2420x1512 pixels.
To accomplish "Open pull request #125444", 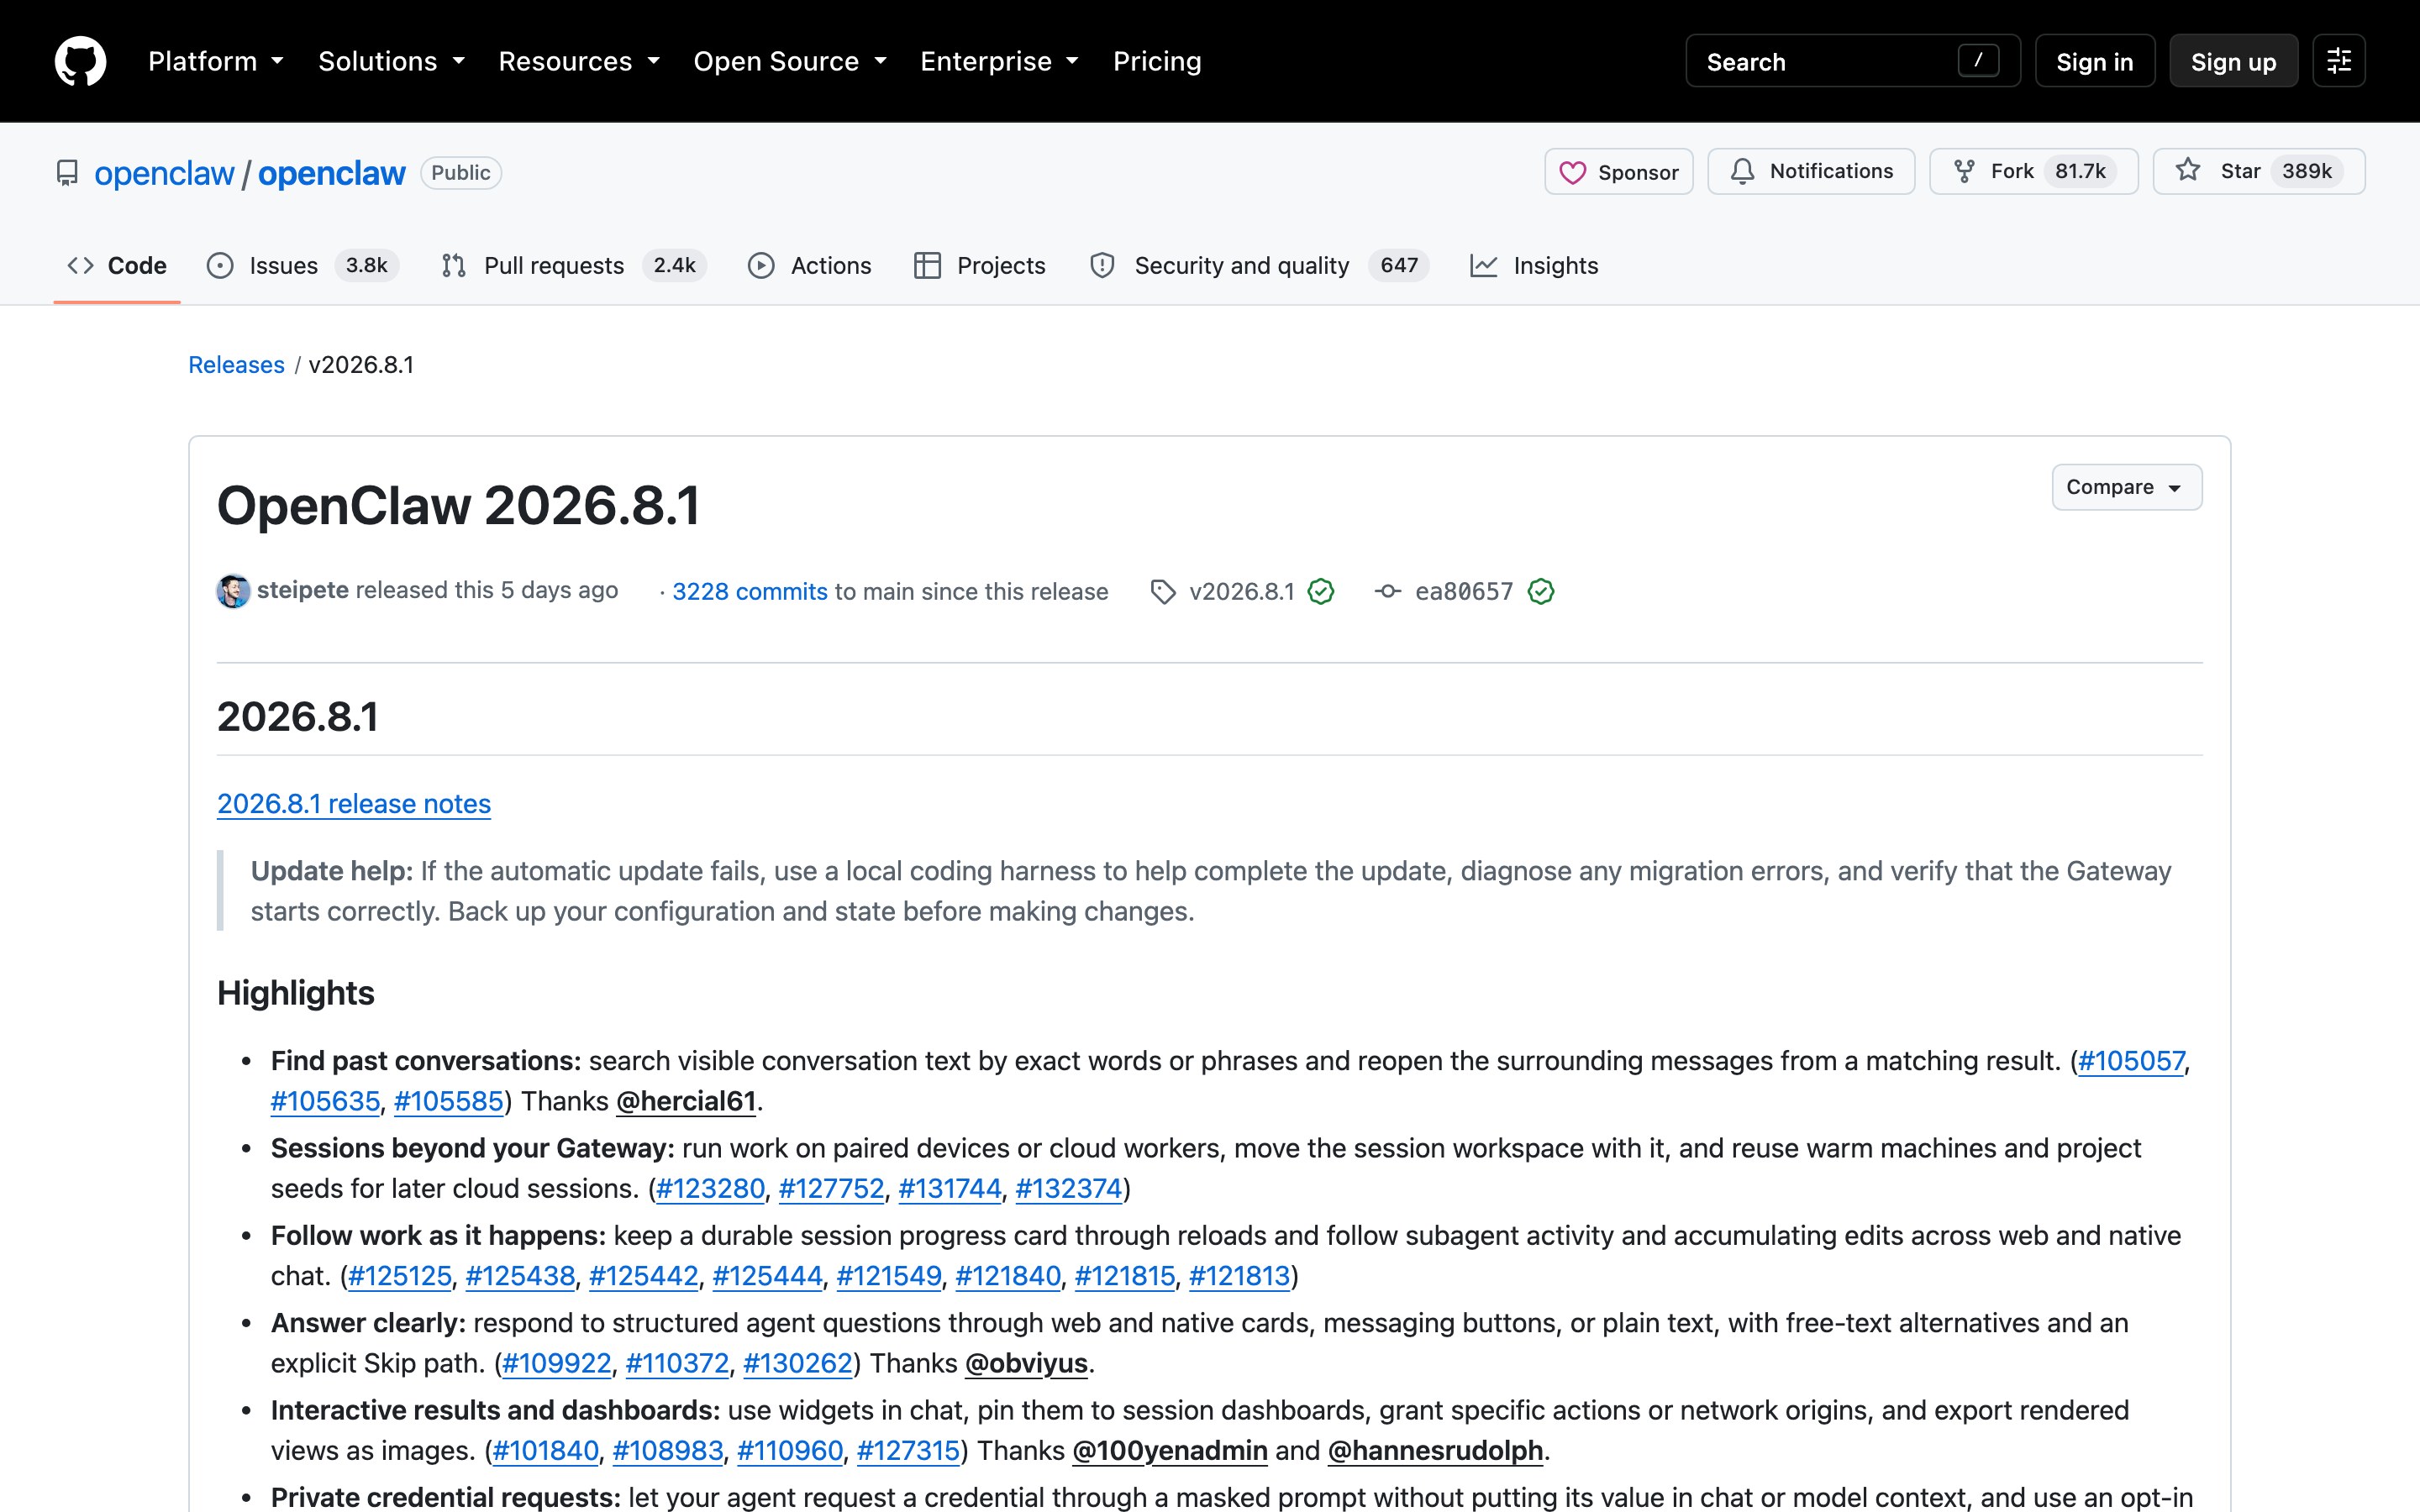I will click(767, 1276).
